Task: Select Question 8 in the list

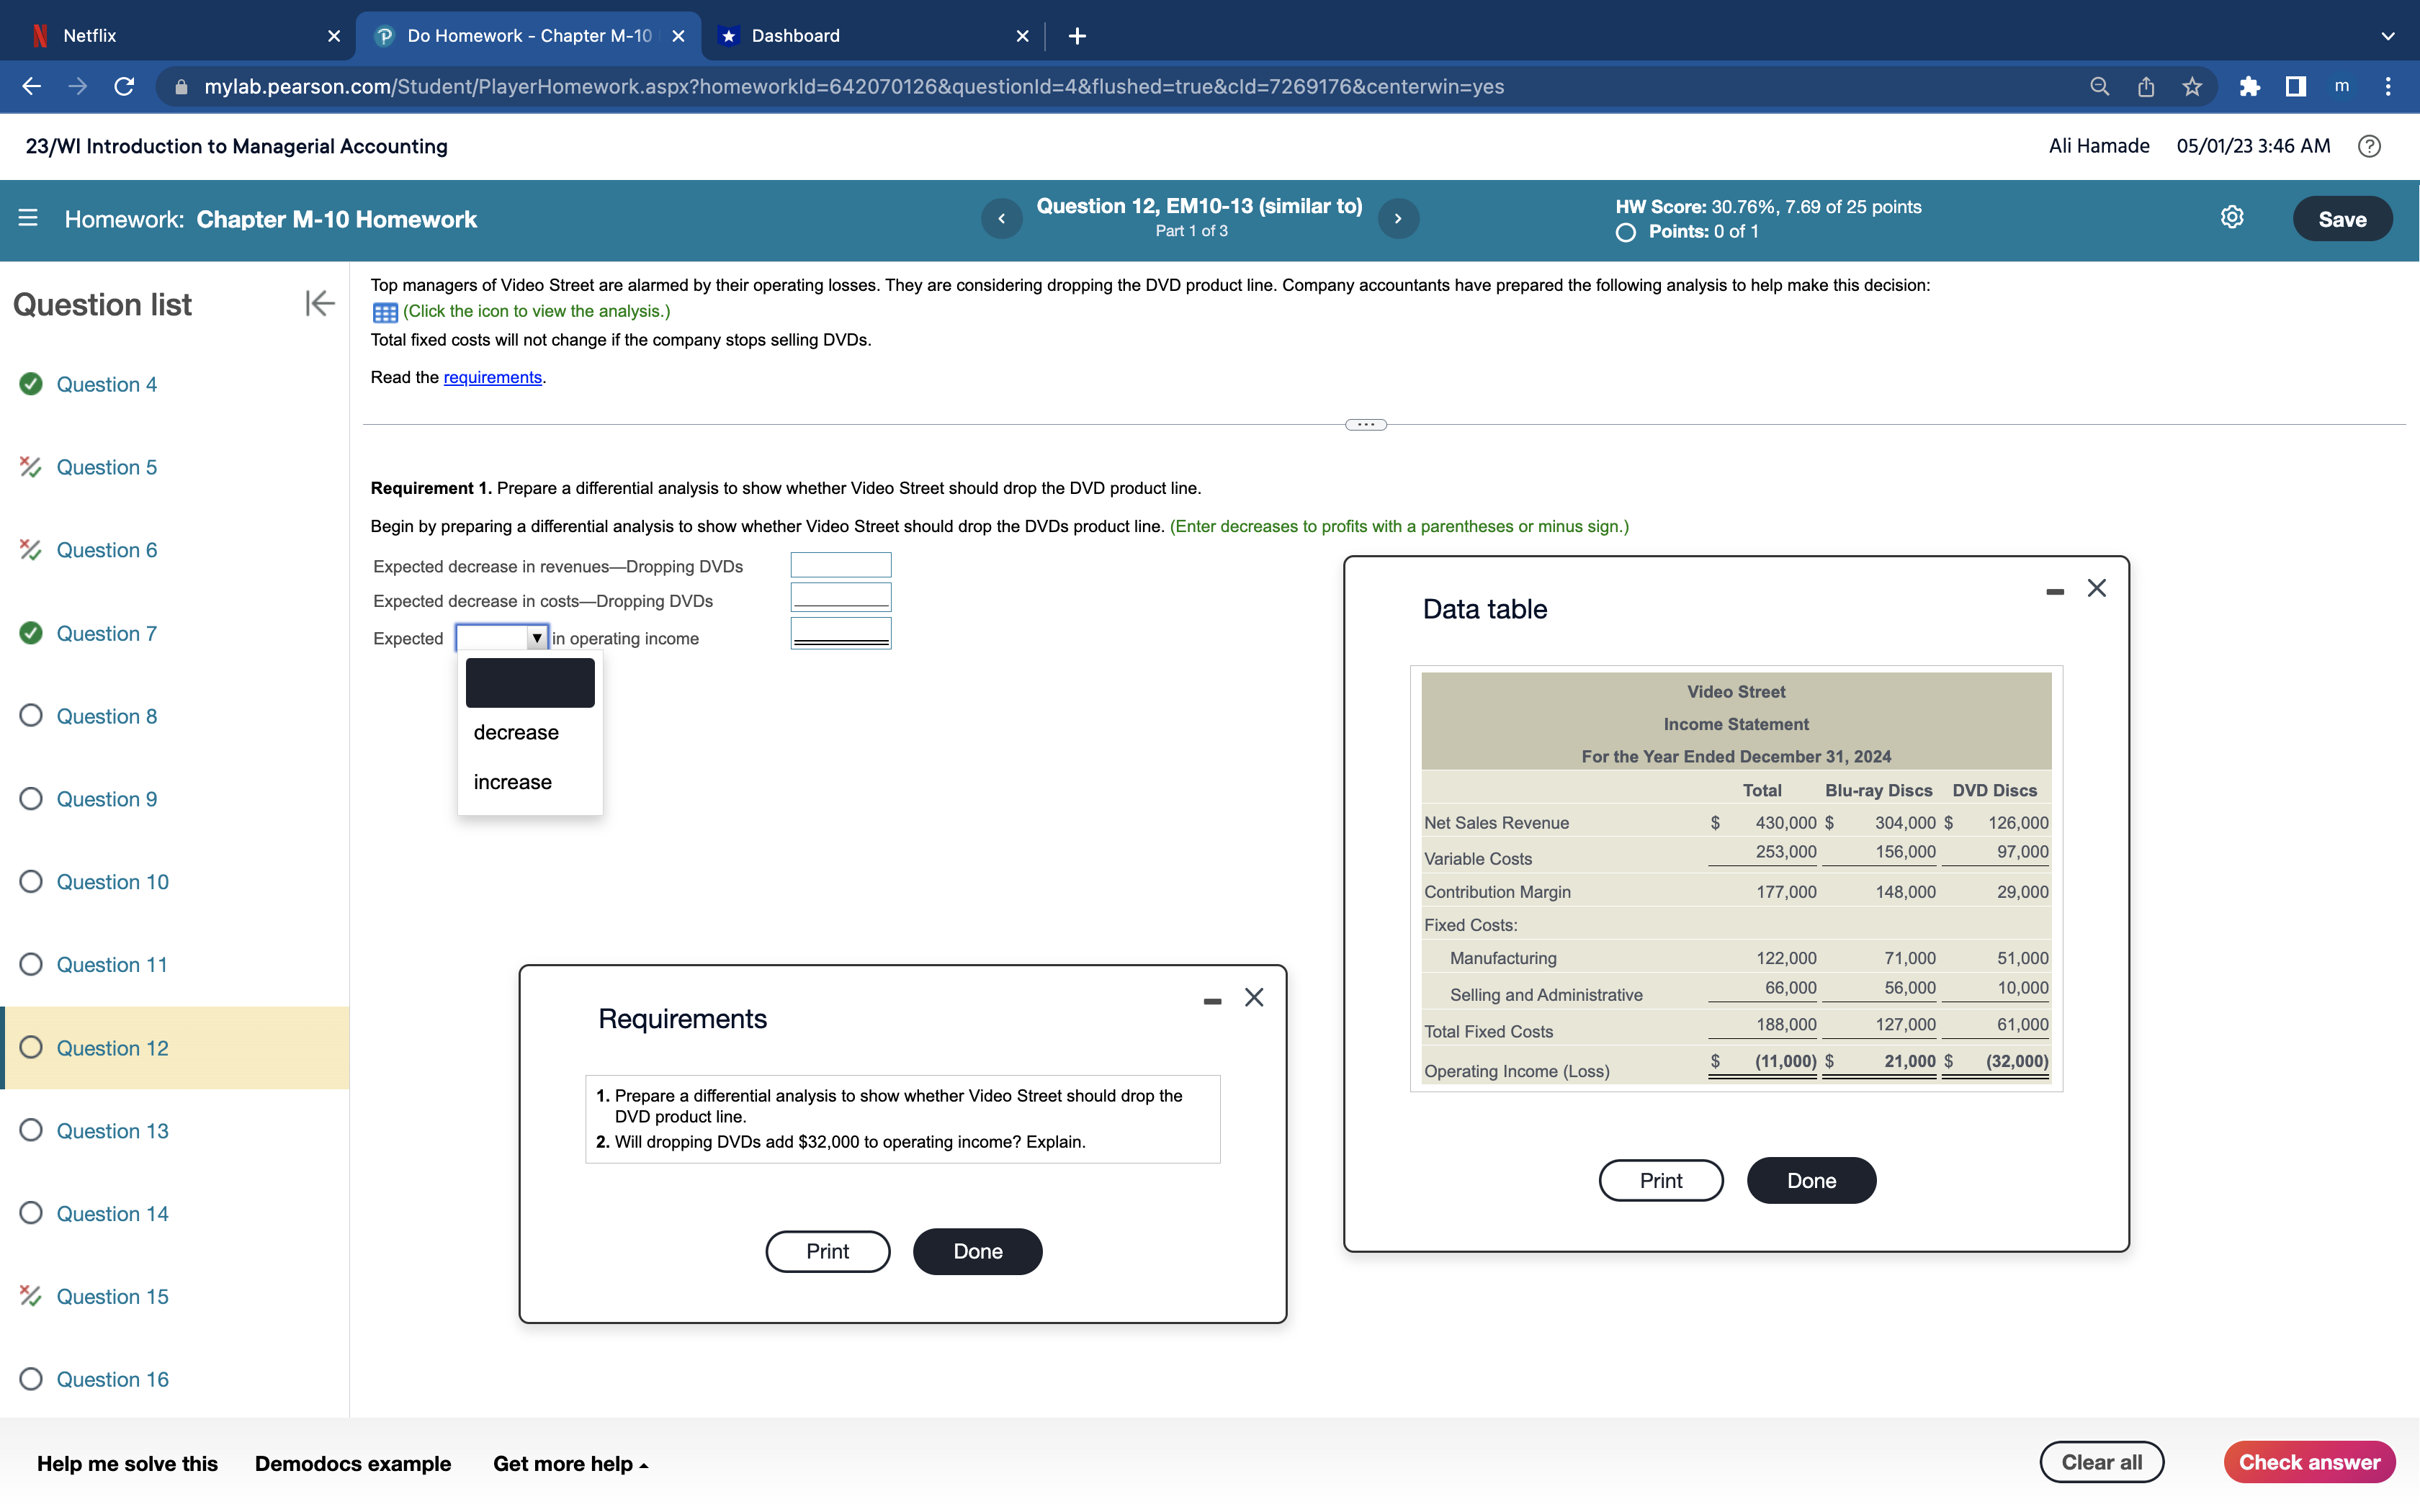Action: (x=106, y=716)
